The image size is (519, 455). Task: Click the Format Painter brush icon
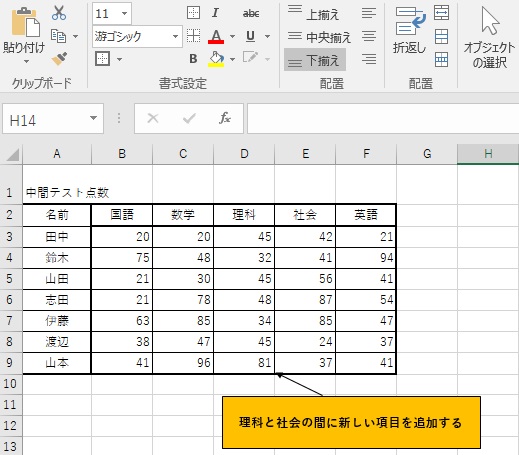[59, 59]
